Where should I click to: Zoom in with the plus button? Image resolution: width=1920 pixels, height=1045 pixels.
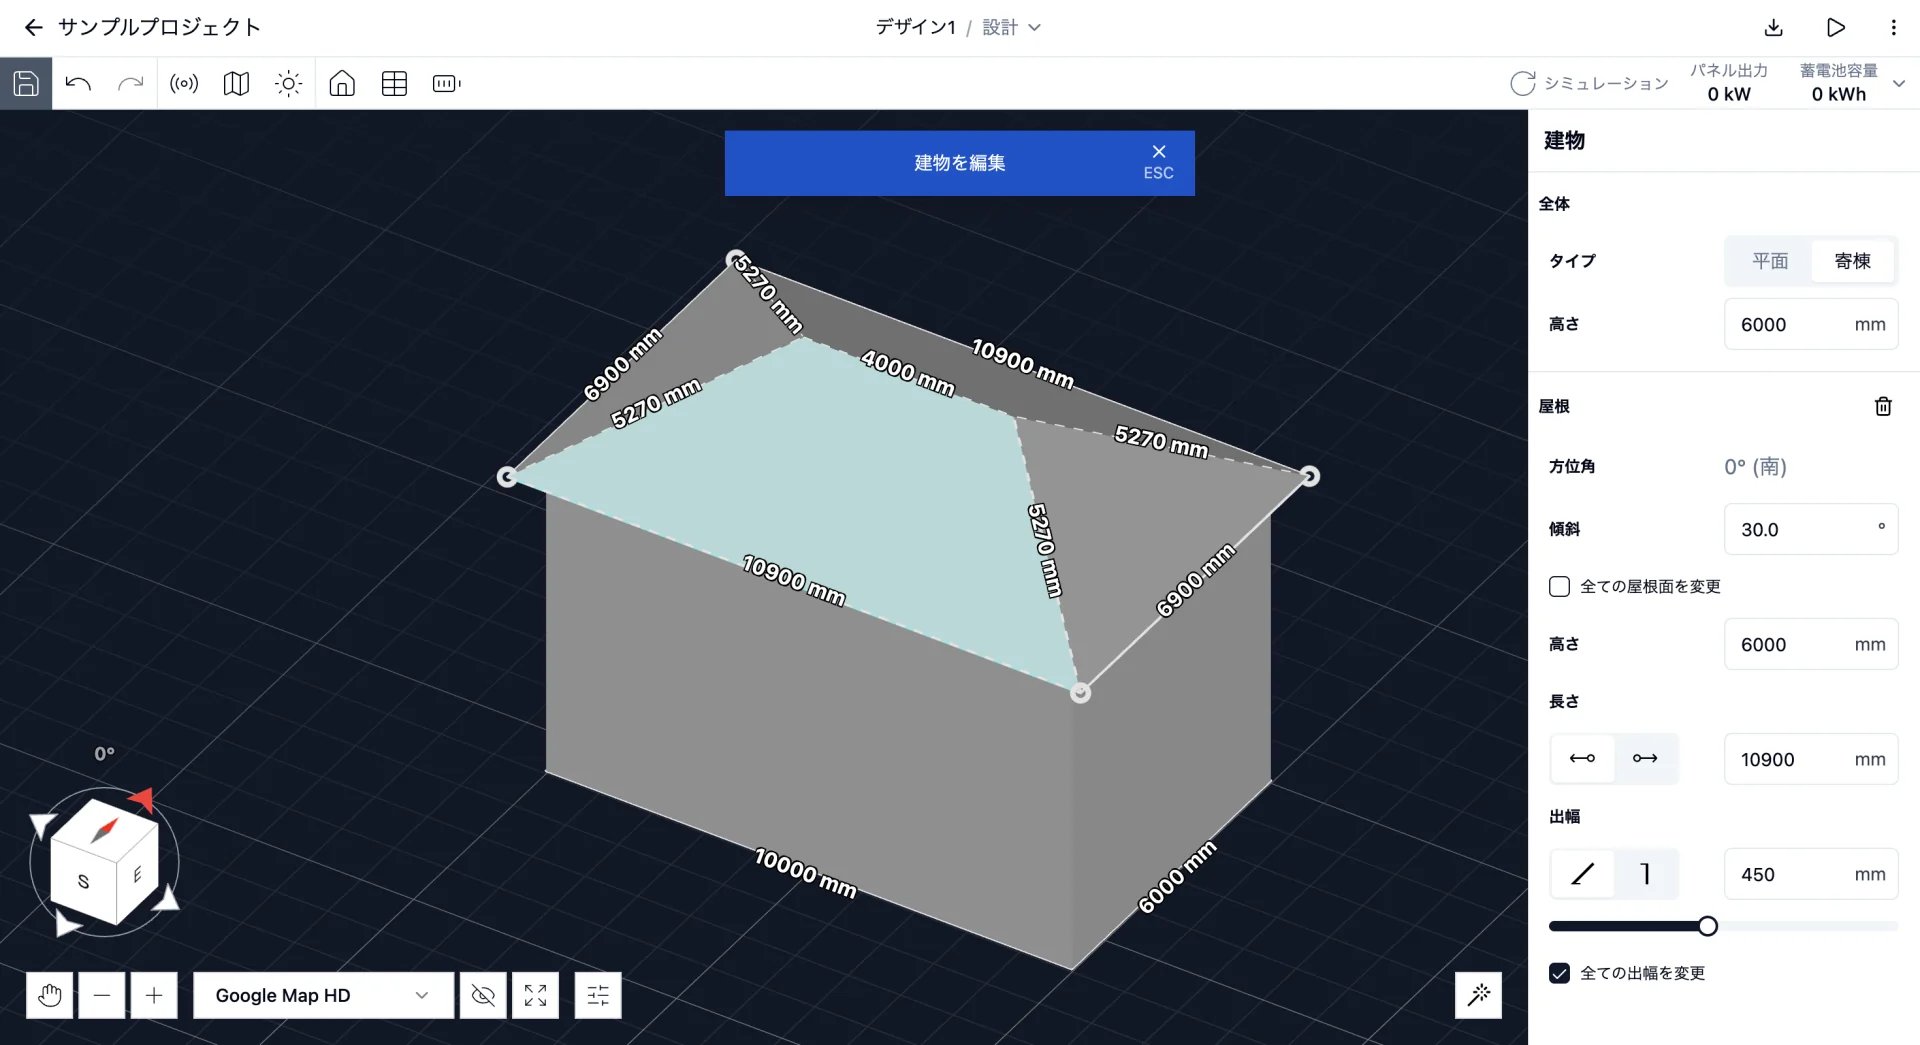click(154, 995)
